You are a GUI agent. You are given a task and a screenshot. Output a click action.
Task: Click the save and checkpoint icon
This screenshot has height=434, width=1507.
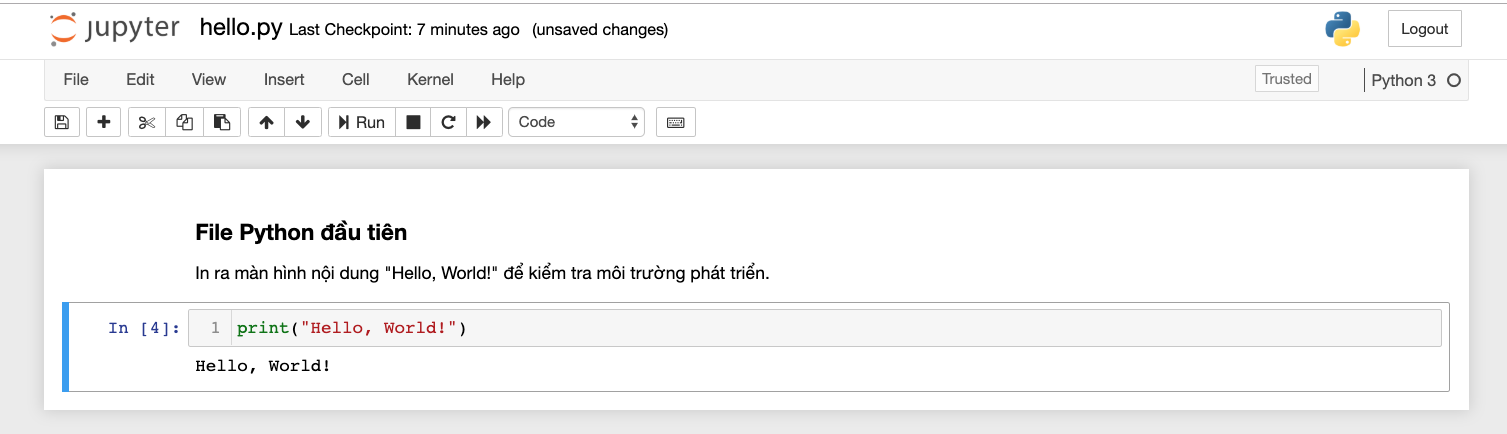coord(62,122)
